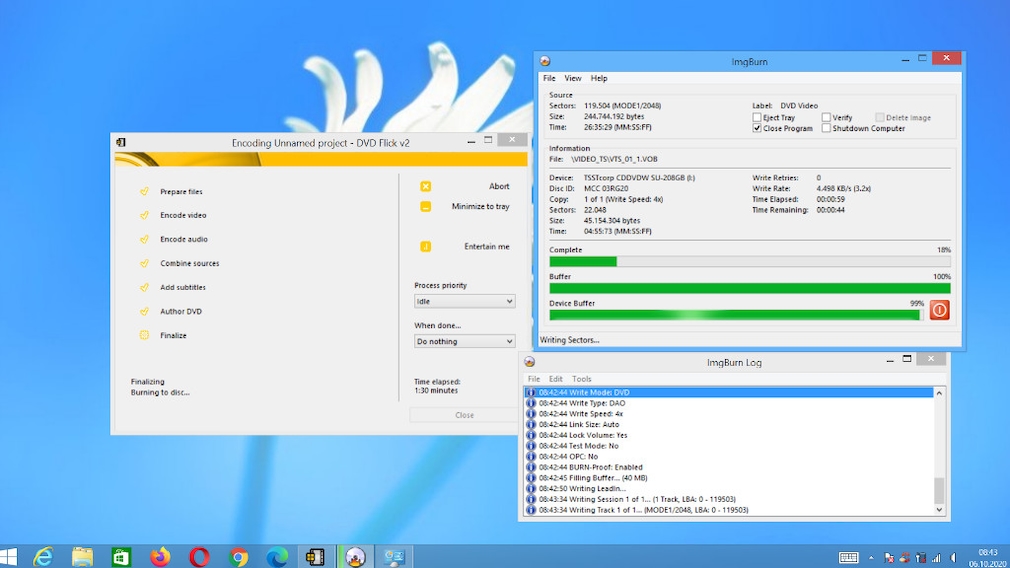Launch Internet Explorer from taskbar
The width and height of the screenshot is (1010, 568).
(43, 557)
